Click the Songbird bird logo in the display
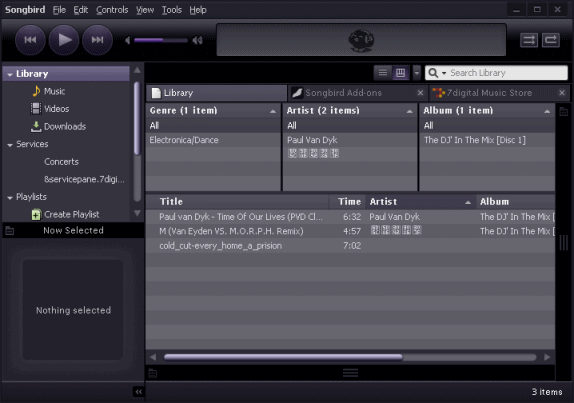 pyautogui.click(x=361, y=40)
